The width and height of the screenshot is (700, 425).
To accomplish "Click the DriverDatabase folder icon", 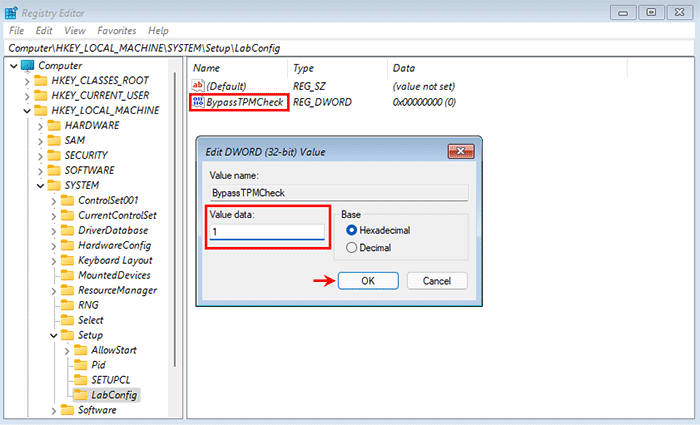I will click(67, 230).
